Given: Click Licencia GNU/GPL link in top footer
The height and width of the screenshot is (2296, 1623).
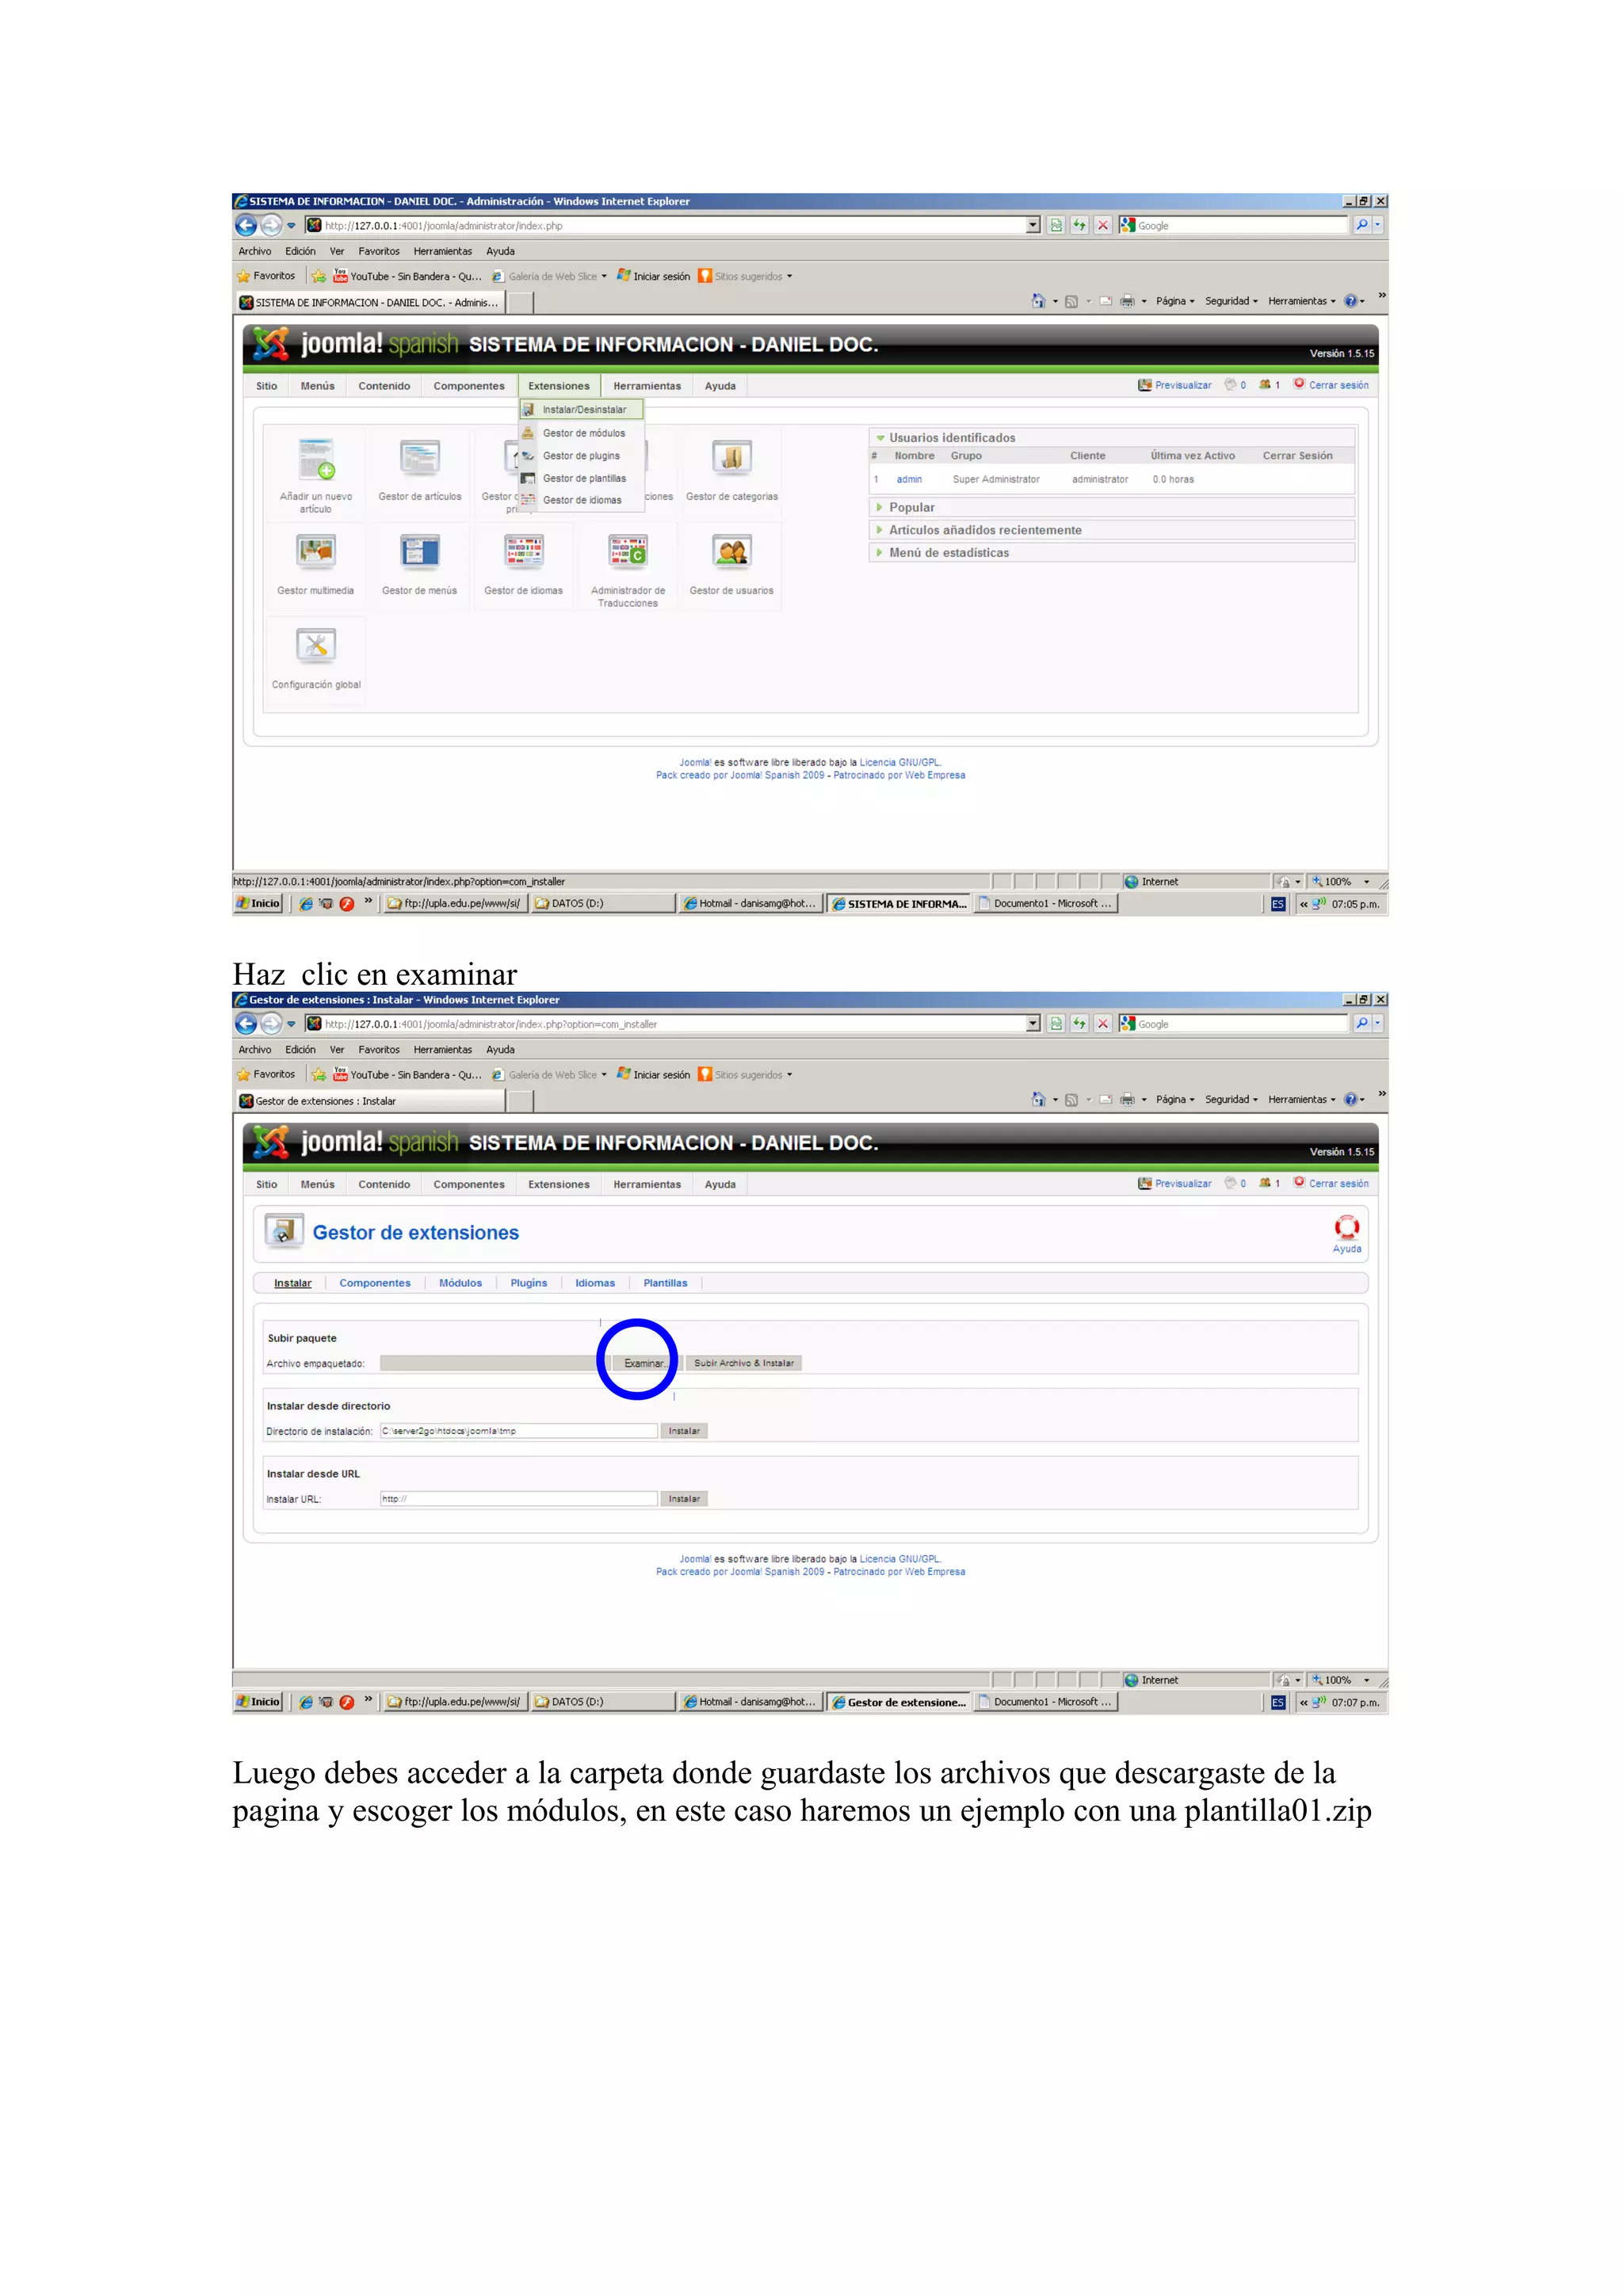Looking at the screenshot, I should pyautogui.click(x=900, y=762).
